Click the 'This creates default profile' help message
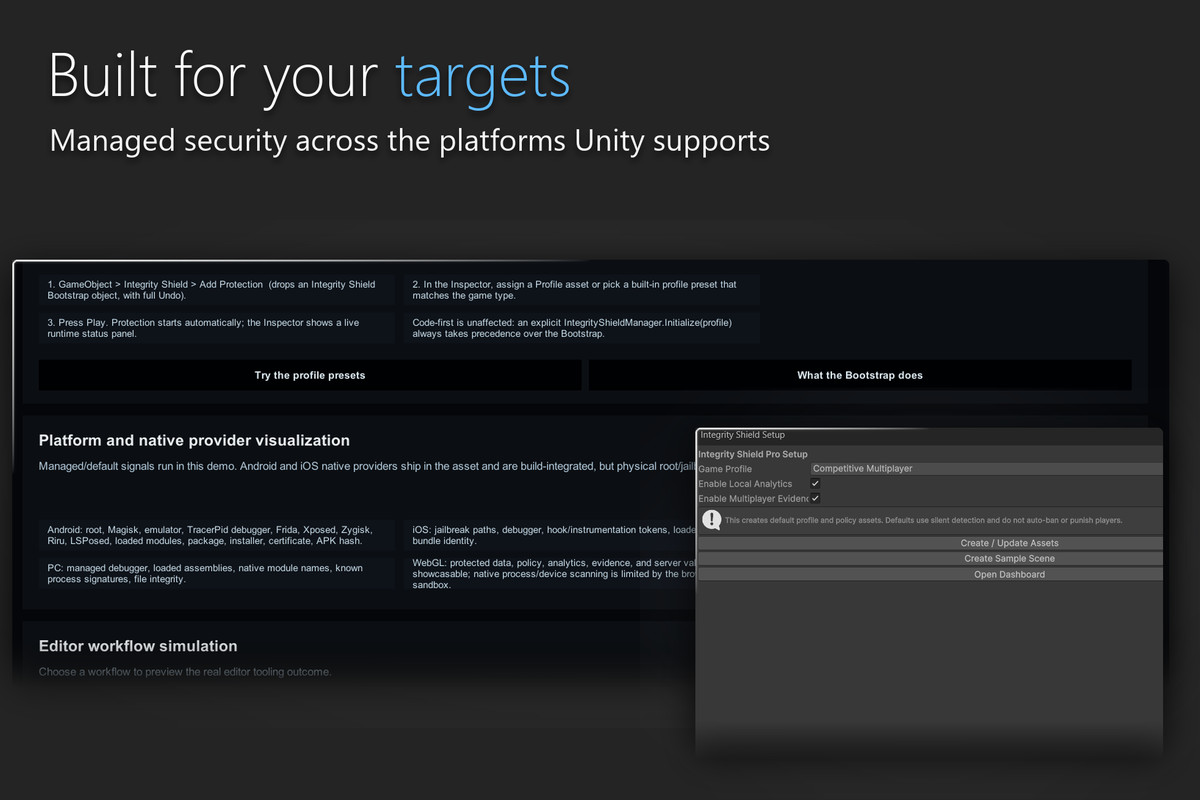Viewport: 1200px width, 800px height. coord(923,520)
